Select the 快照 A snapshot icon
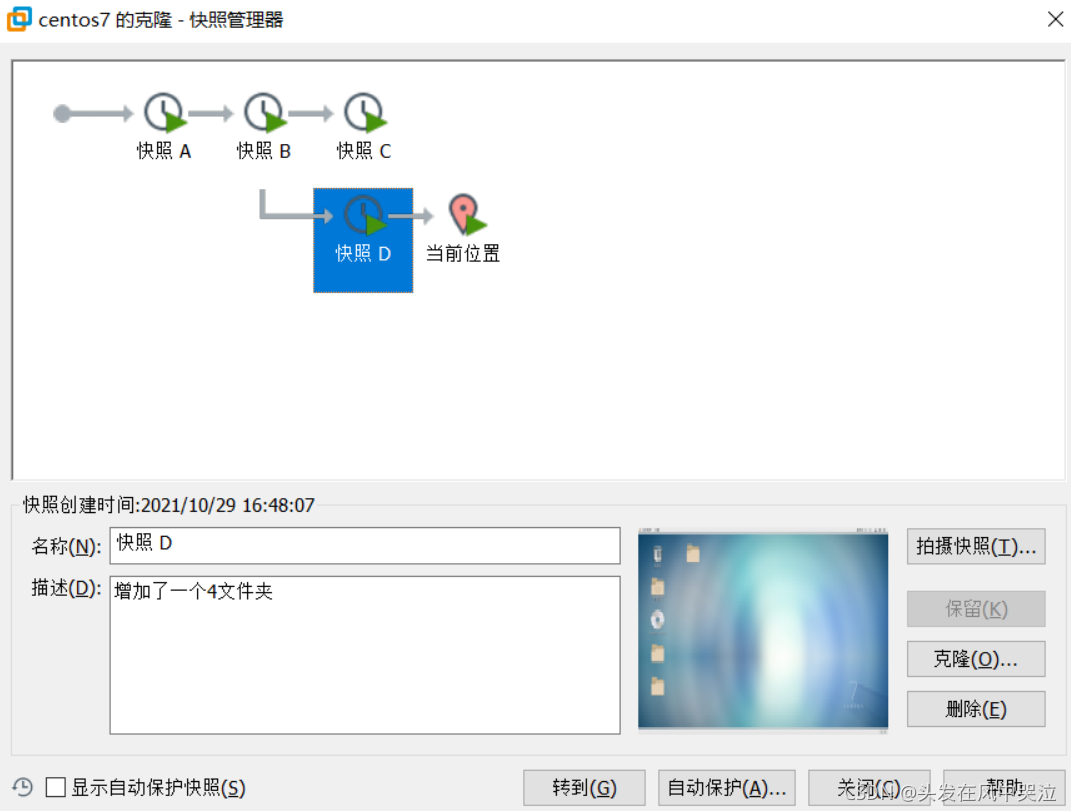Screen dimensions: 1071x811 (x=163, y=112)
